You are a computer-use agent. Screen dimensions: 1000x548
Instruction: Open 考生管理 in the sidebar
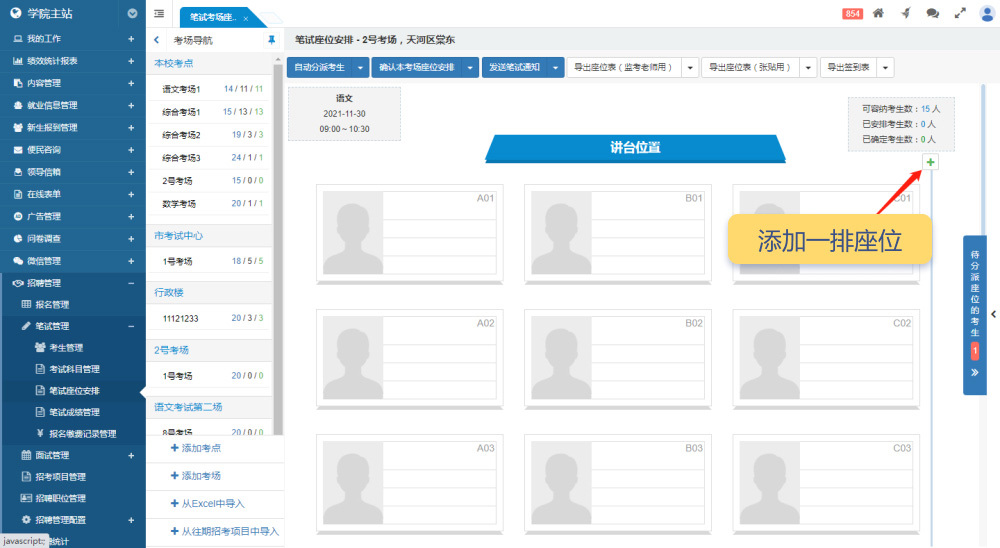coord(66,347)
